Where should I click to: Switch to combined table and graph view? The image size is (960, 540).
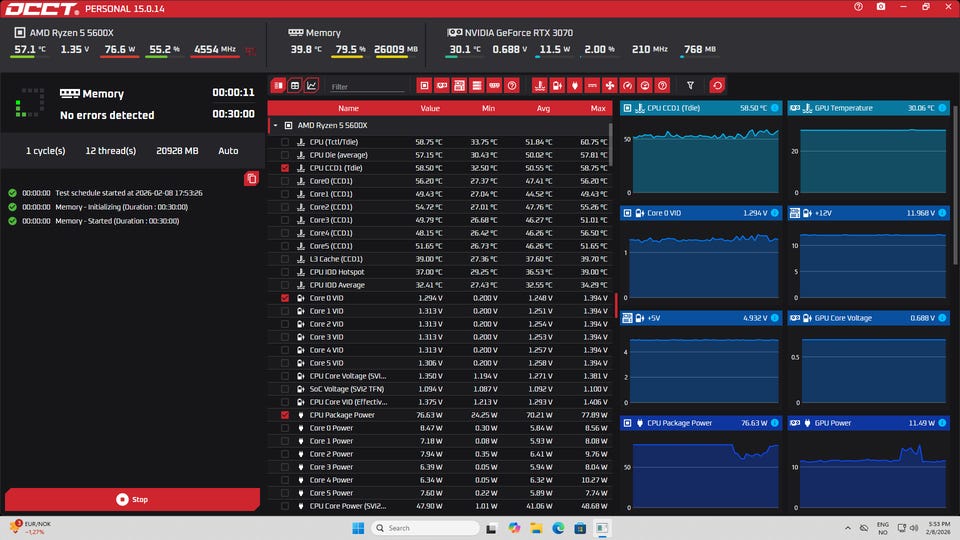[x=279, y=86]
